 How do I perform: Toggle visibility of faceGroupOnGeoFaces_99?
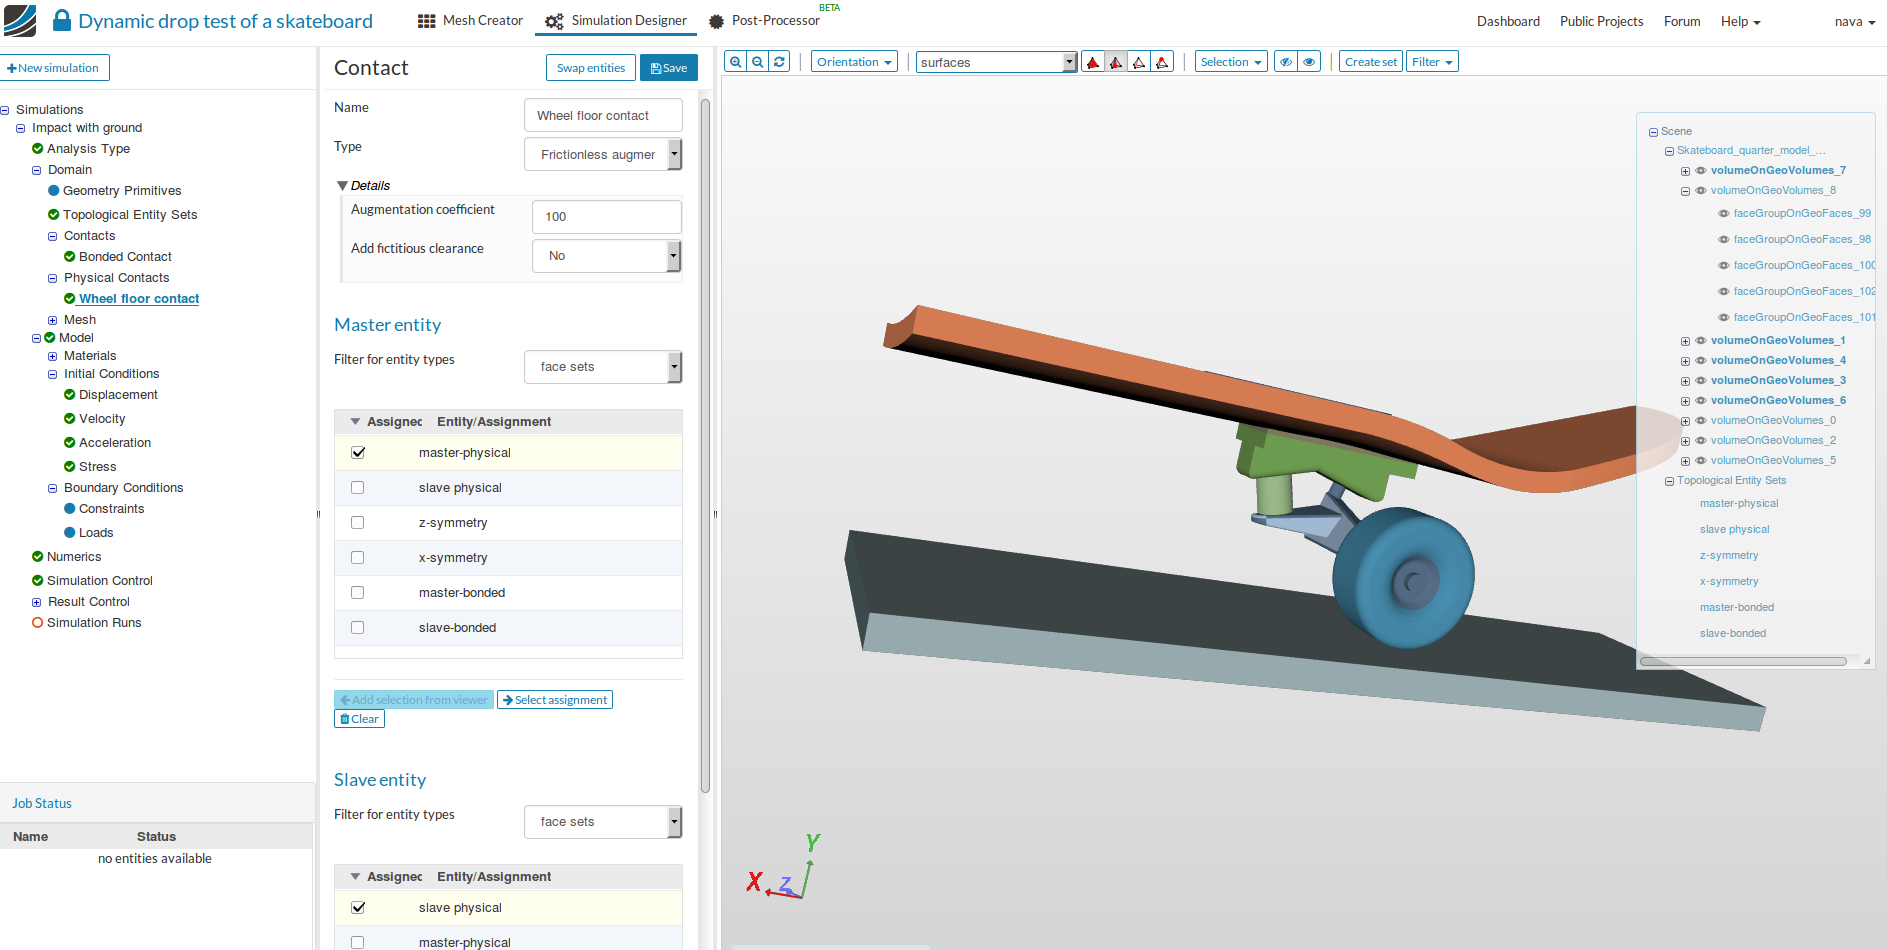pyautogui.click(x=1723, y=214)
